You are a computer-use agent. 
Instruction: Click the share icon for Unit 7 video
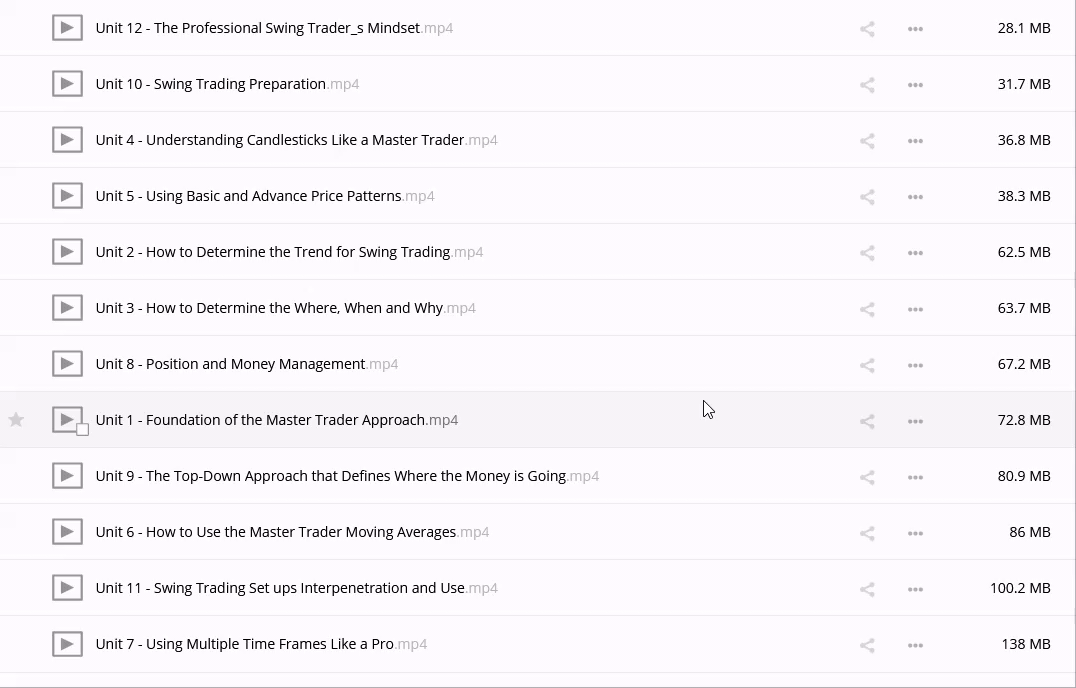click(x=867, y=645)
